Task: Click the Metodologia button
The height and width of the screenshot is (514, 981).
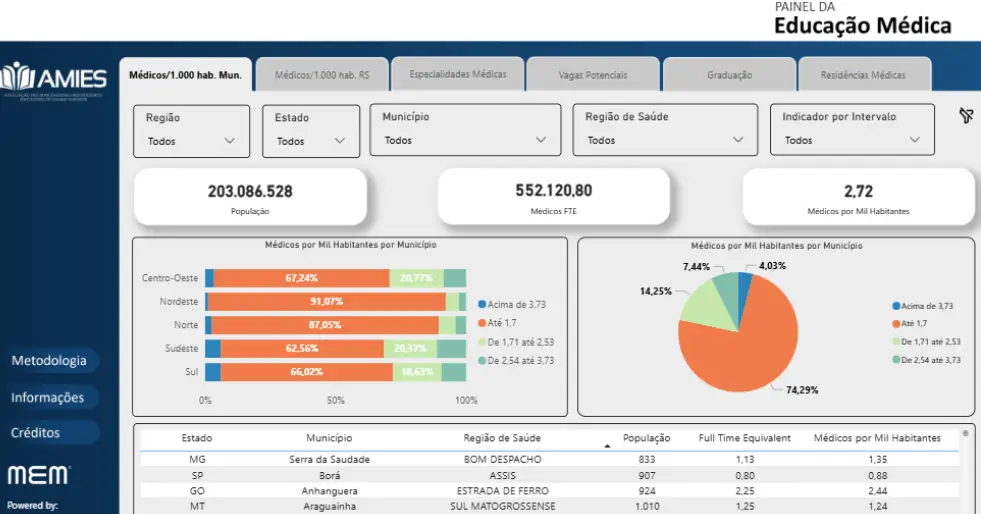Action: coord(49,361)
